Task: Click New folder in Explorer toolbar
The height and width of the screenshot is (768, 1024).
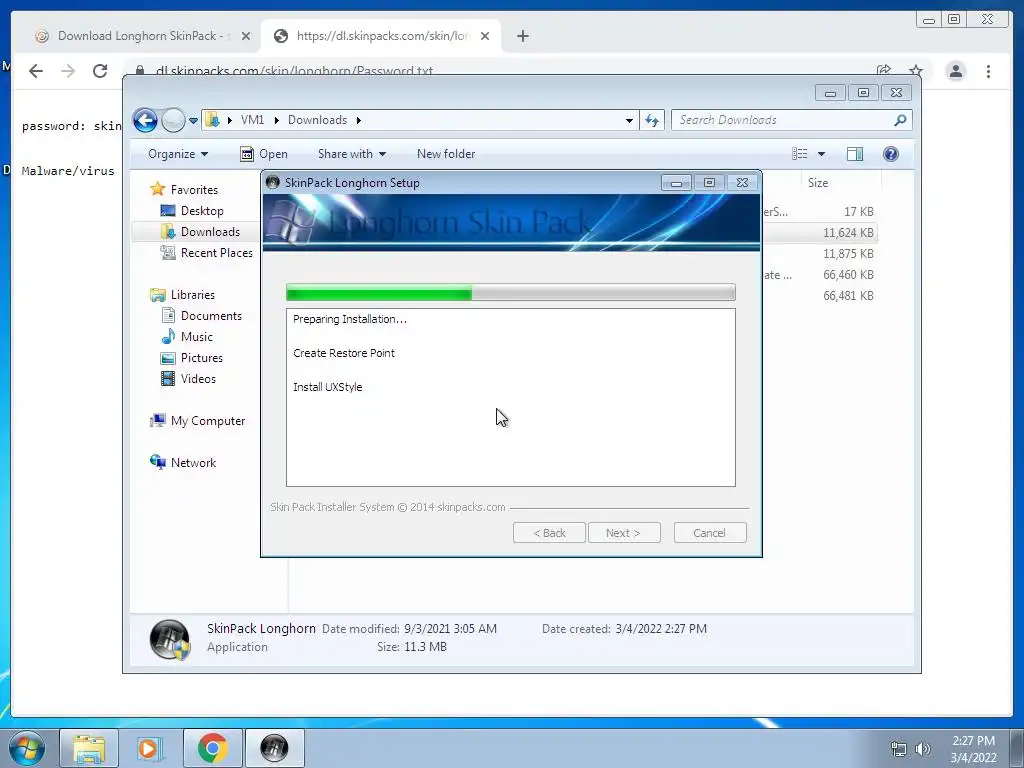Action: (446, 154)
